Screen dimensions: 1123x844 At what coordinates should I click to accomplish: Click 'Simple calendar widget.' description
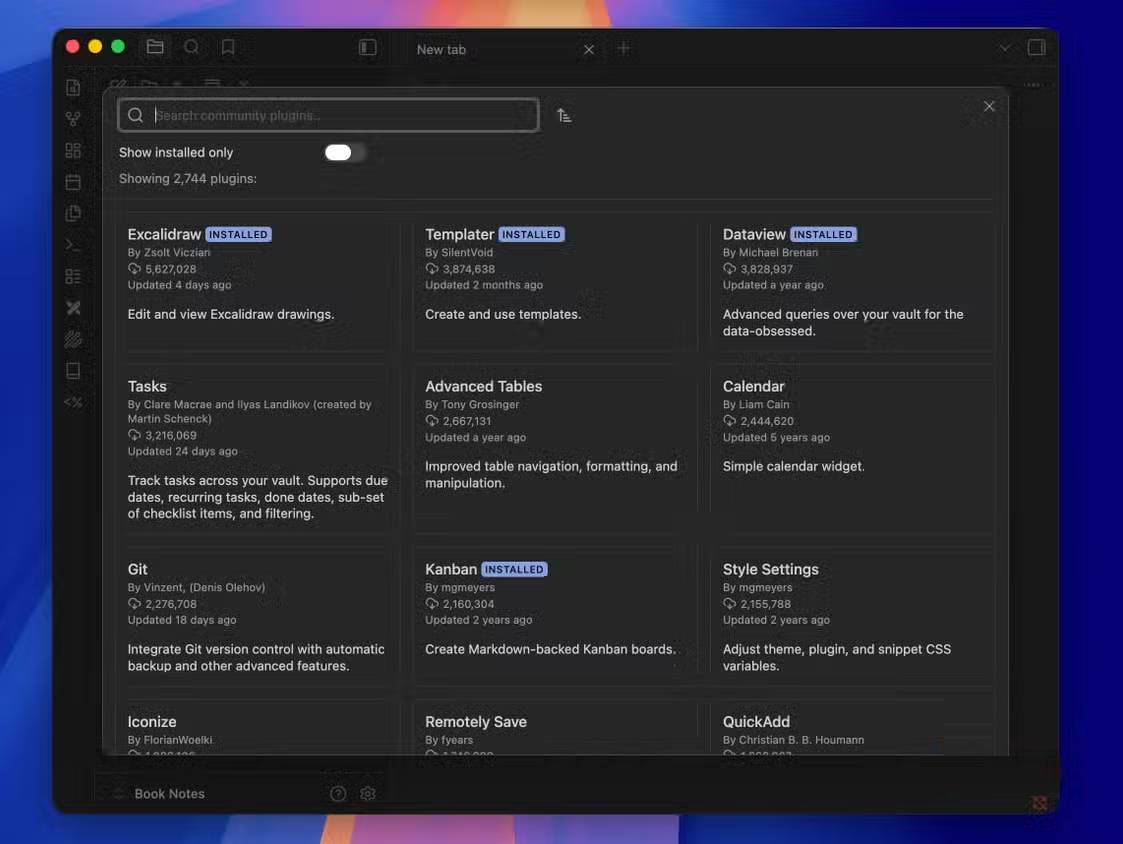tap(794, 466)
